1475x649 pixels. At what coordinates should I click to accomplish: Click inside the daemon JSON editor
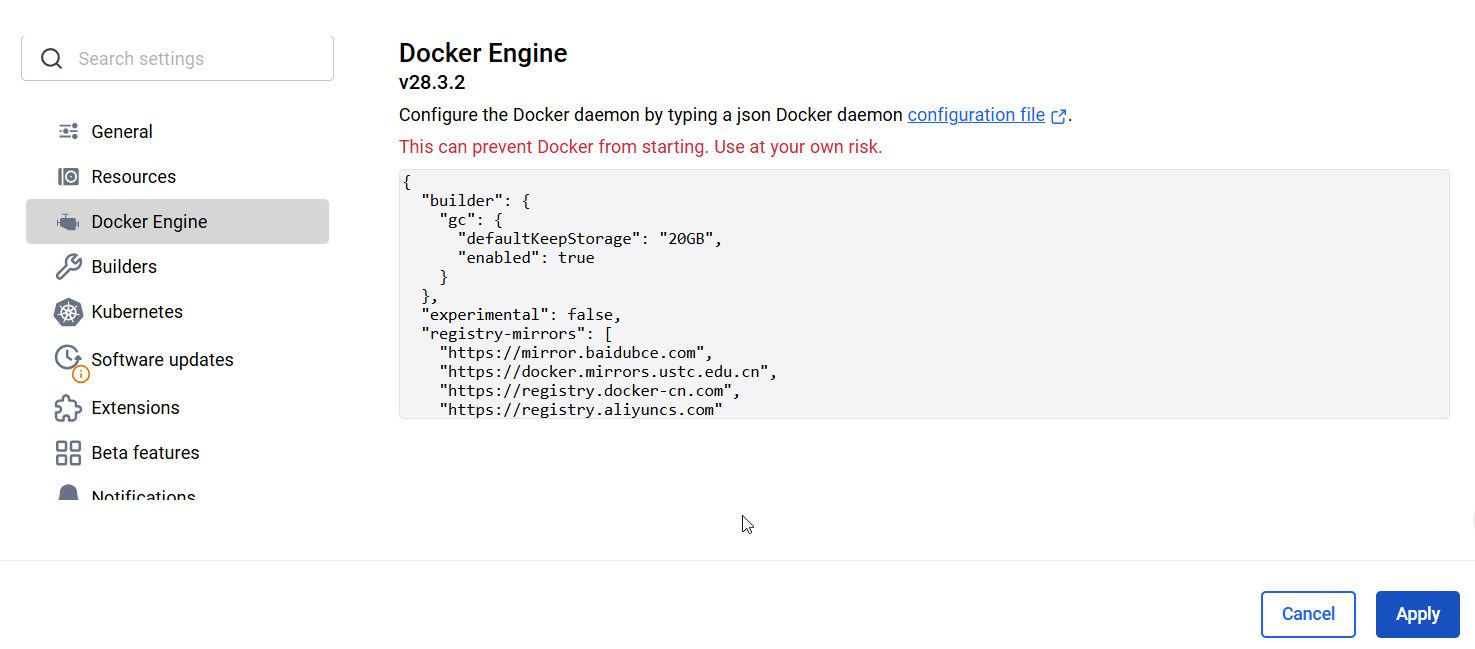[x=924, y=294]
